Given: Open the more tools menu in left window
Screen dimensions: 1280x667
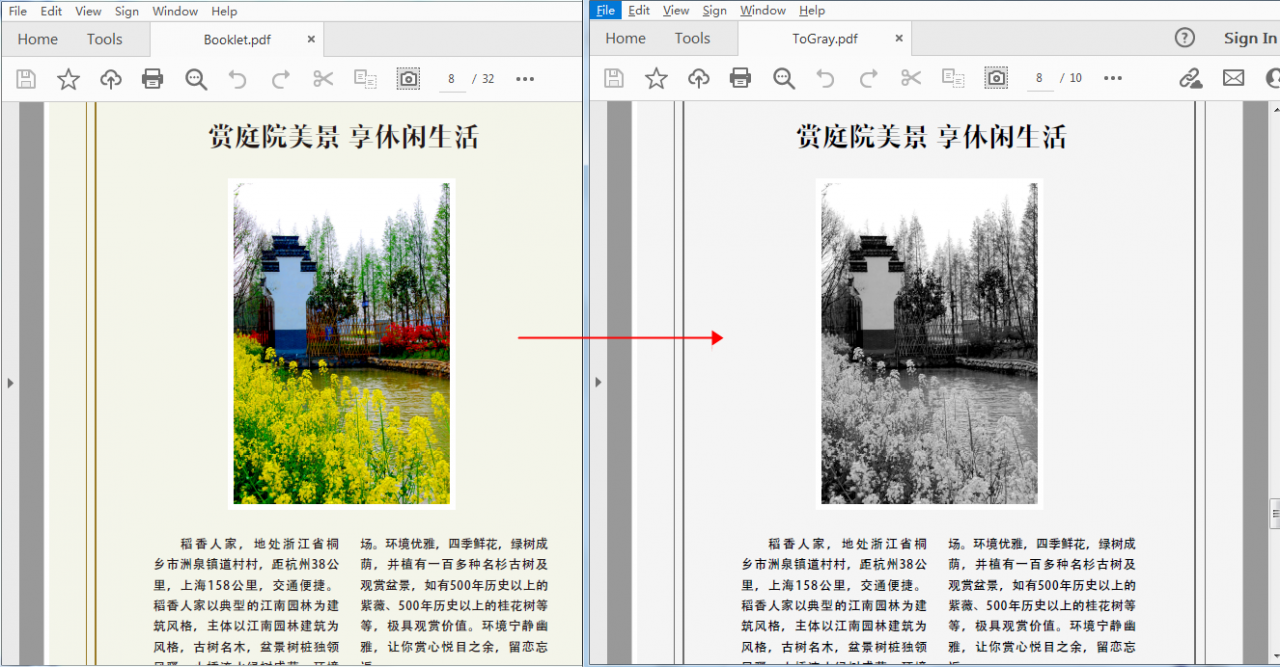Looking at the screenshot, I should tap(524, 78).
